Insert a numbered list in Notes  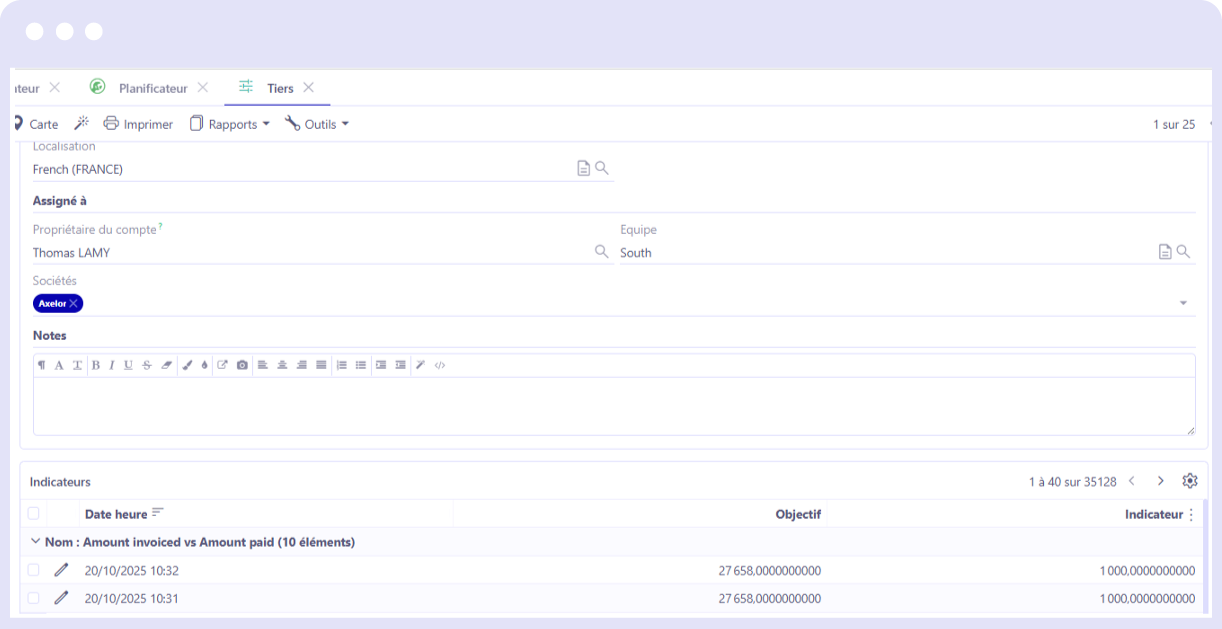pos(341,365)
